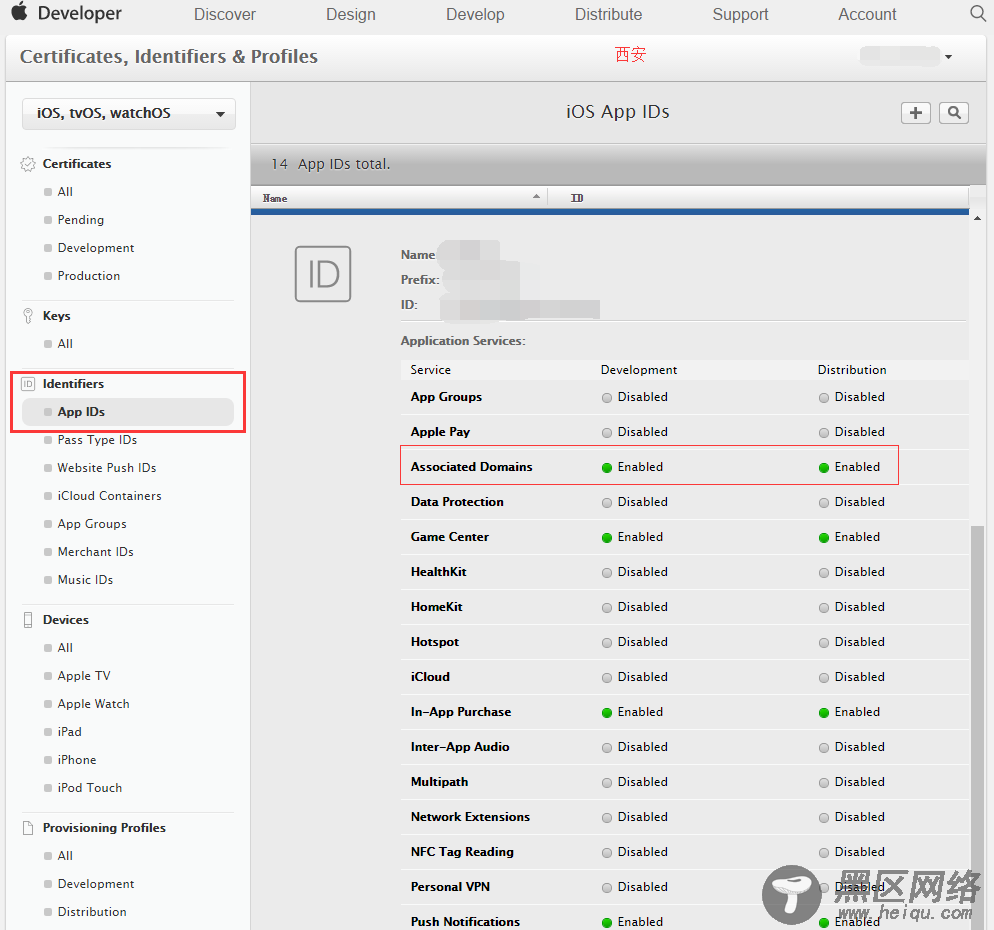Select App IDs in sidebar
994x930 pixels.
point(127,412)
